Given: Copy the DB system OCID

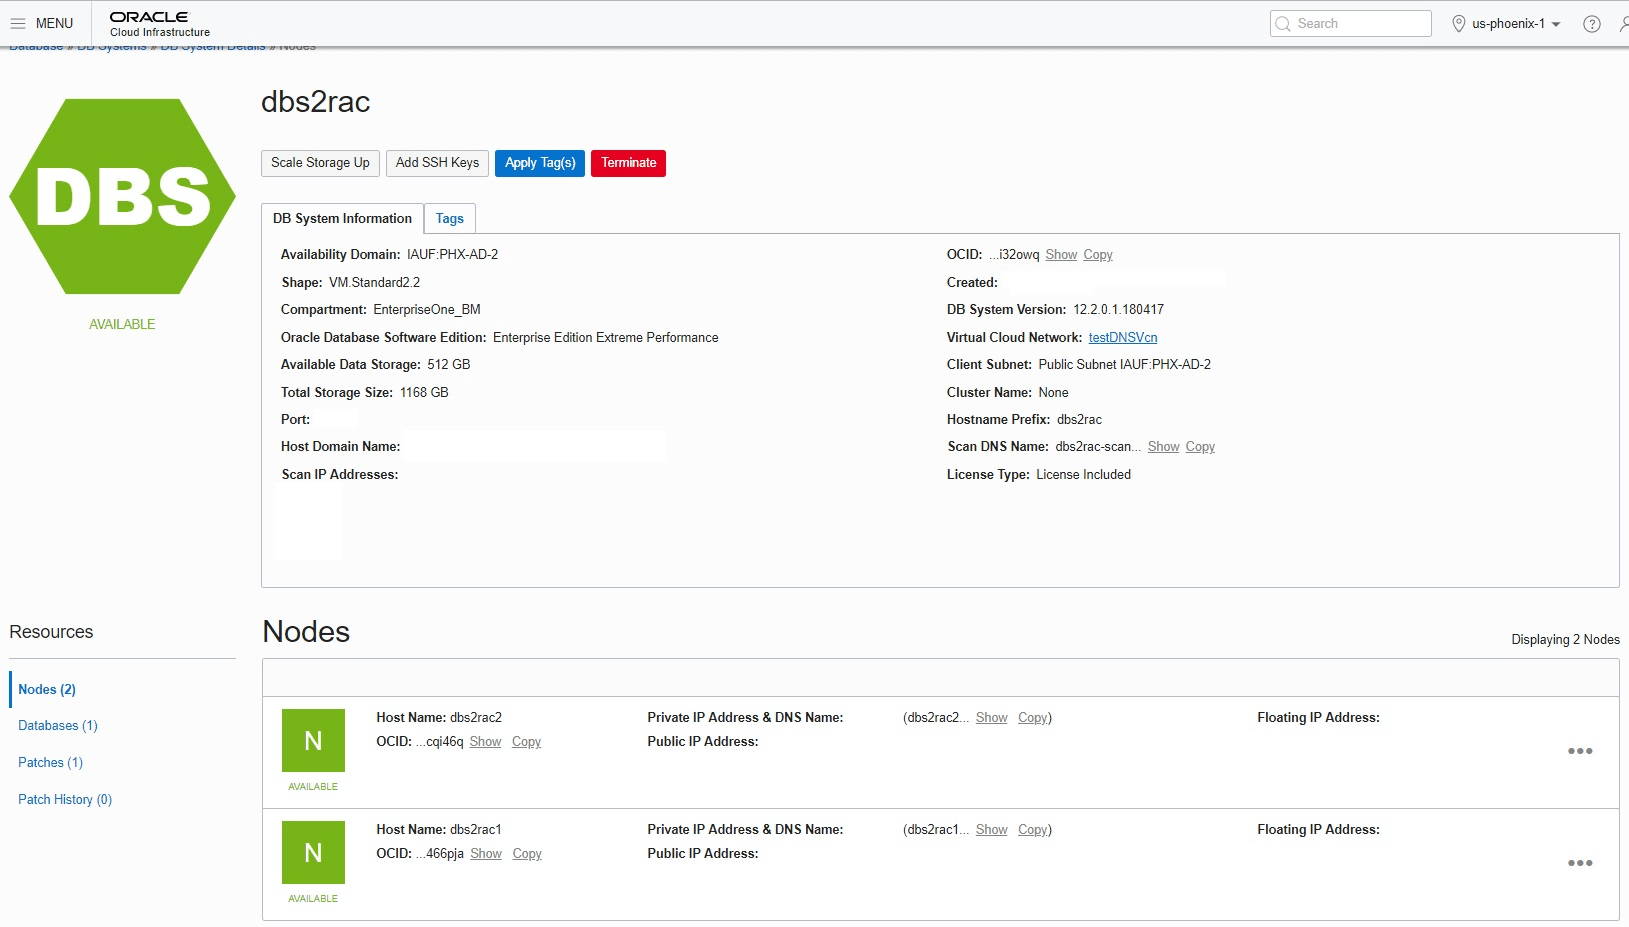Looking at the screenshot, I should [x=1098, y=255].
